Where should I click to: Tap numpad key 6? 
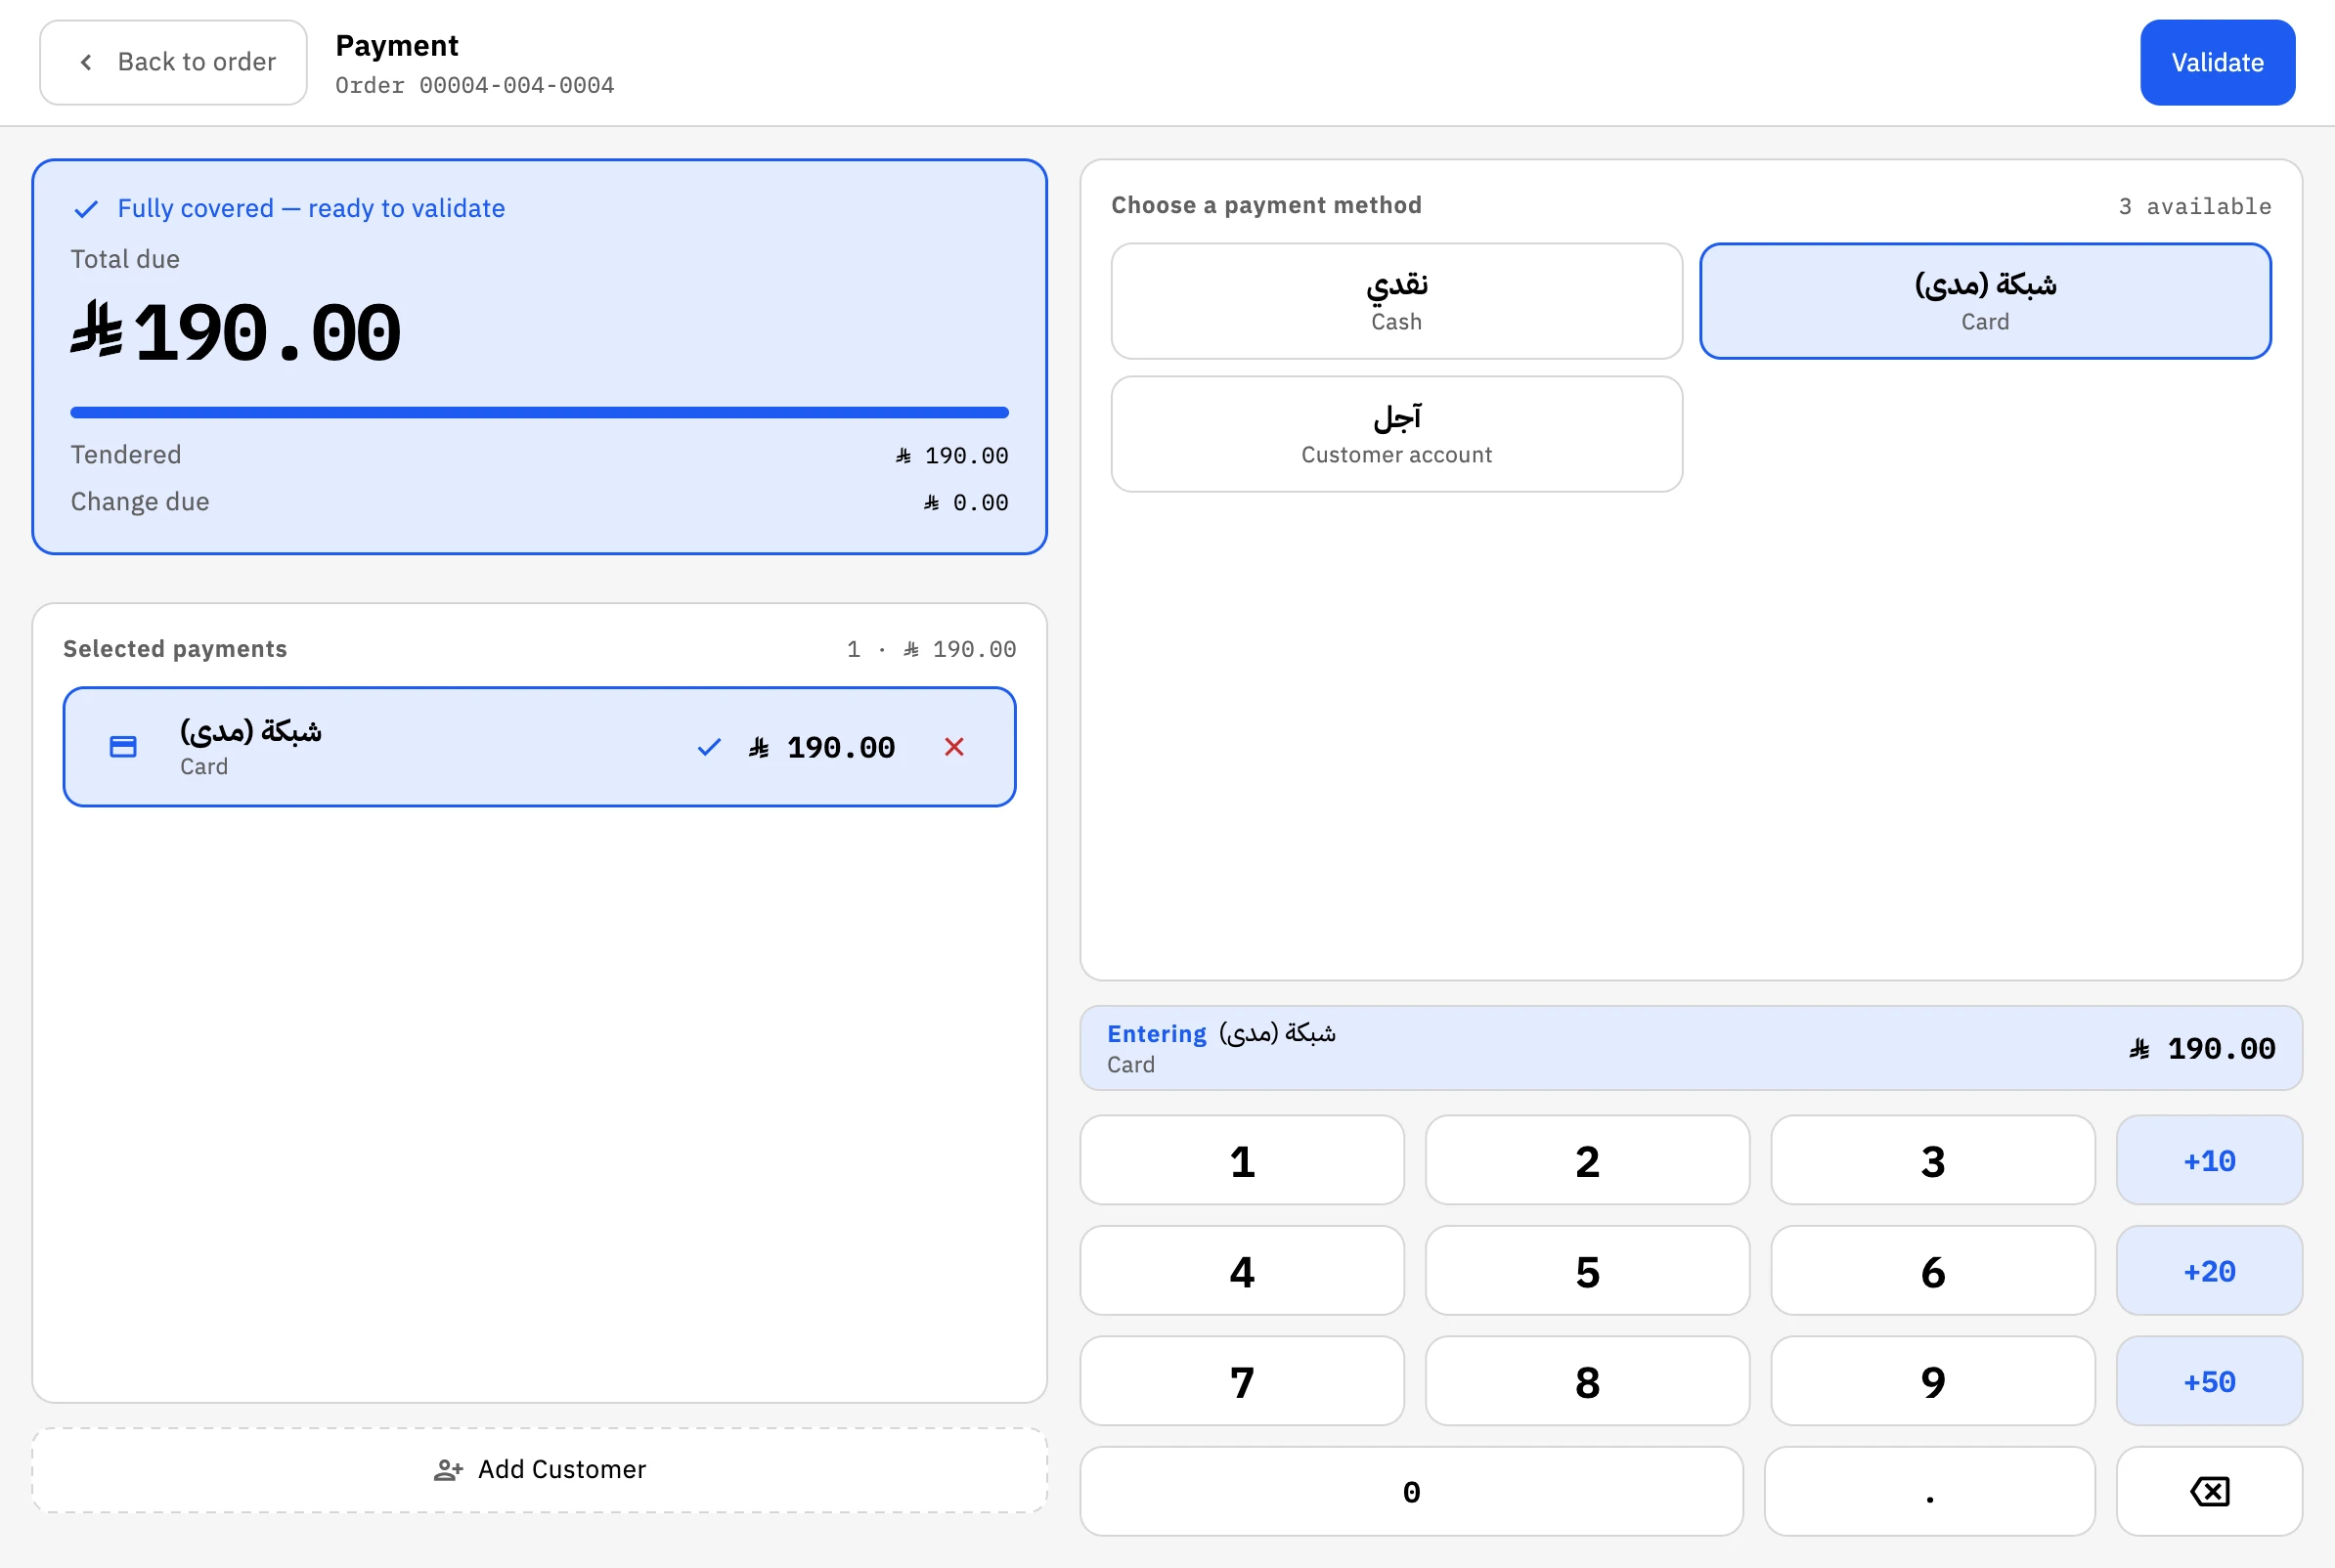pos(1932,1271)
